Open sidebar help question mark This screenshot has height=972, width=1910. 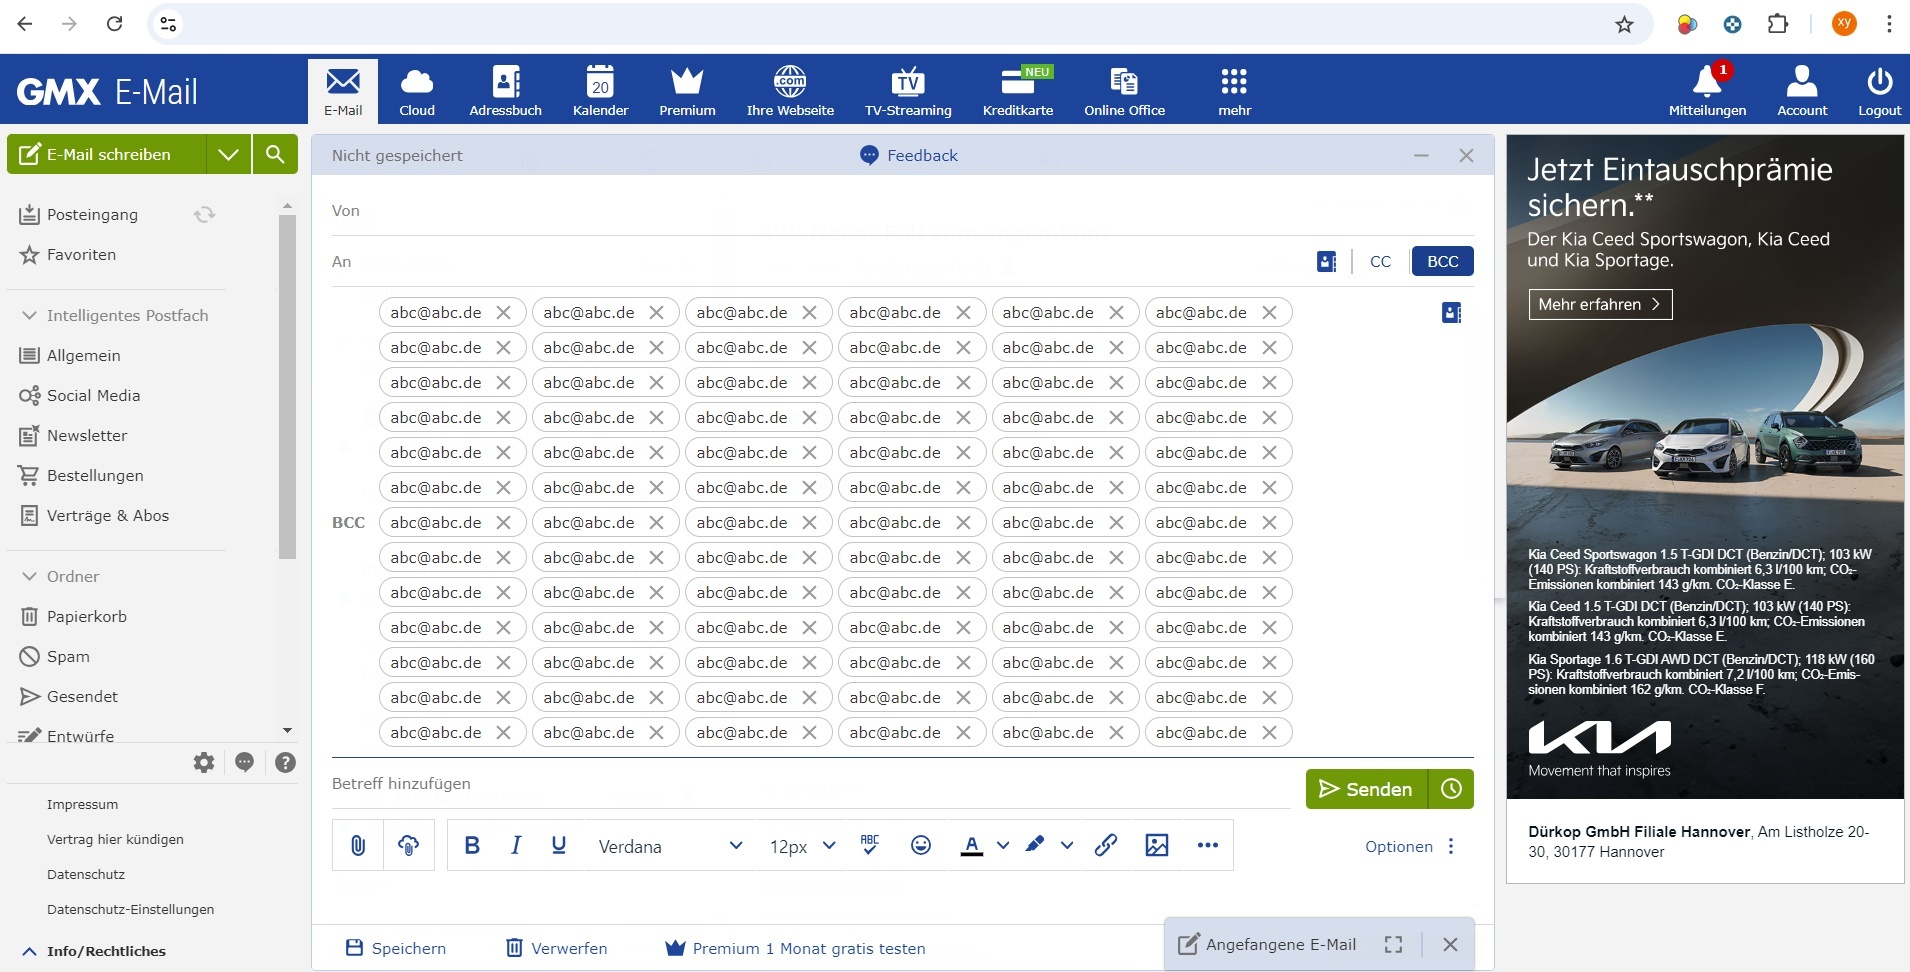(x=285, y=763)
